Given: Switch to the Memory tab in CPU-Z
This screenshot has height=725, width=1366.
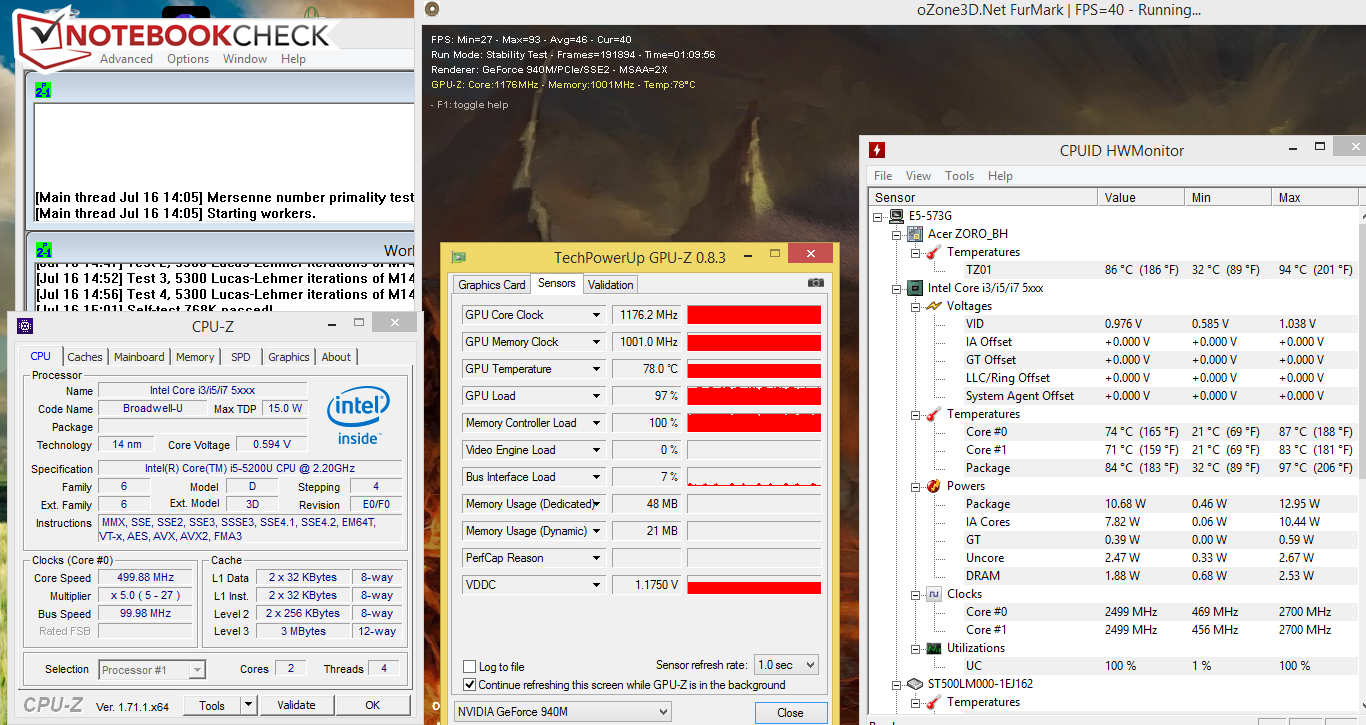Looking at the screenshot, I should (195, 357).
